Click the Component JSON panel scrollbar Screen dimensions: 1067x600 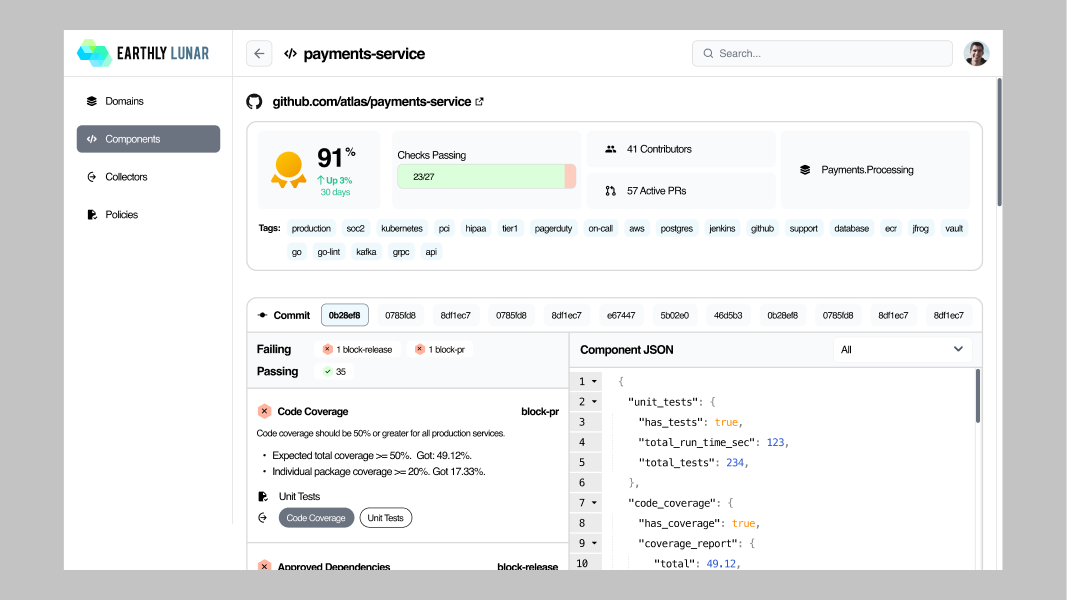(978, 397)
